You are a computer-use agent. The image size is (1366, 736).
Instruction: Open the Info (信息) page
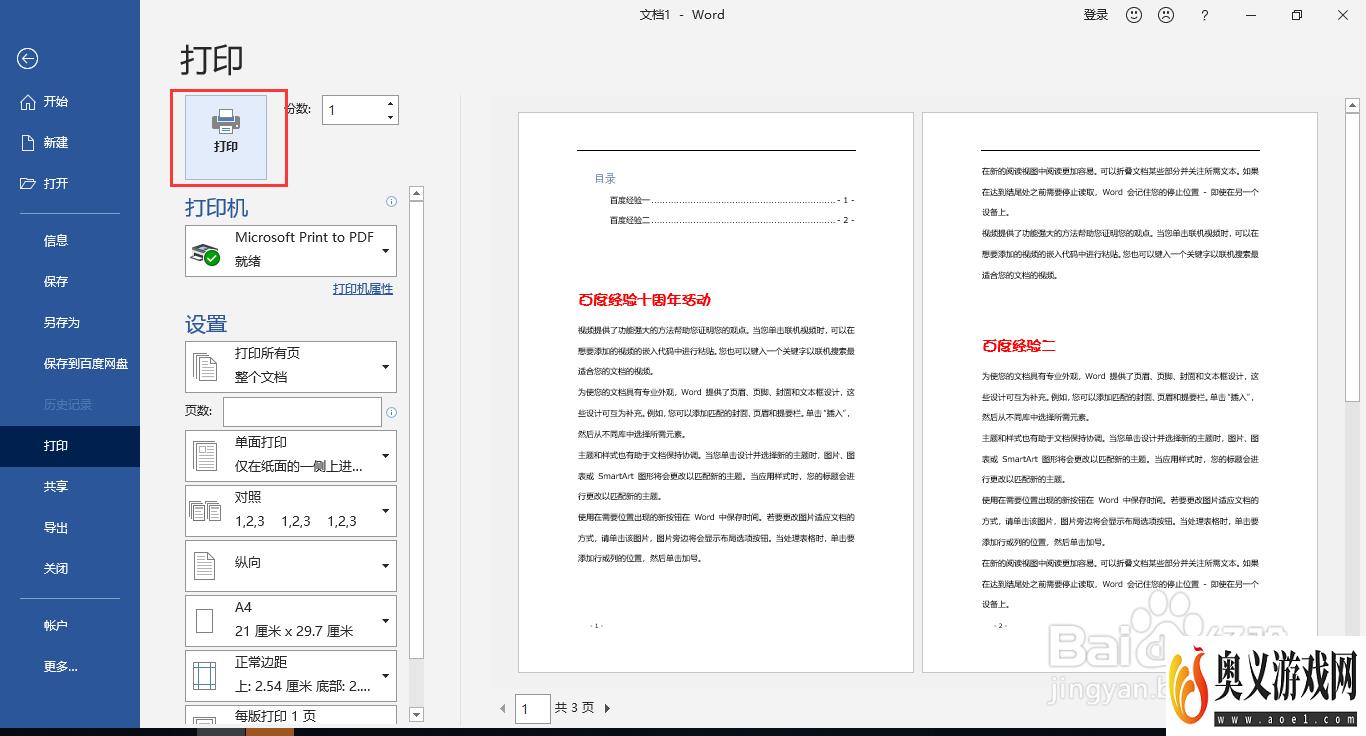(x=70, y=241)
